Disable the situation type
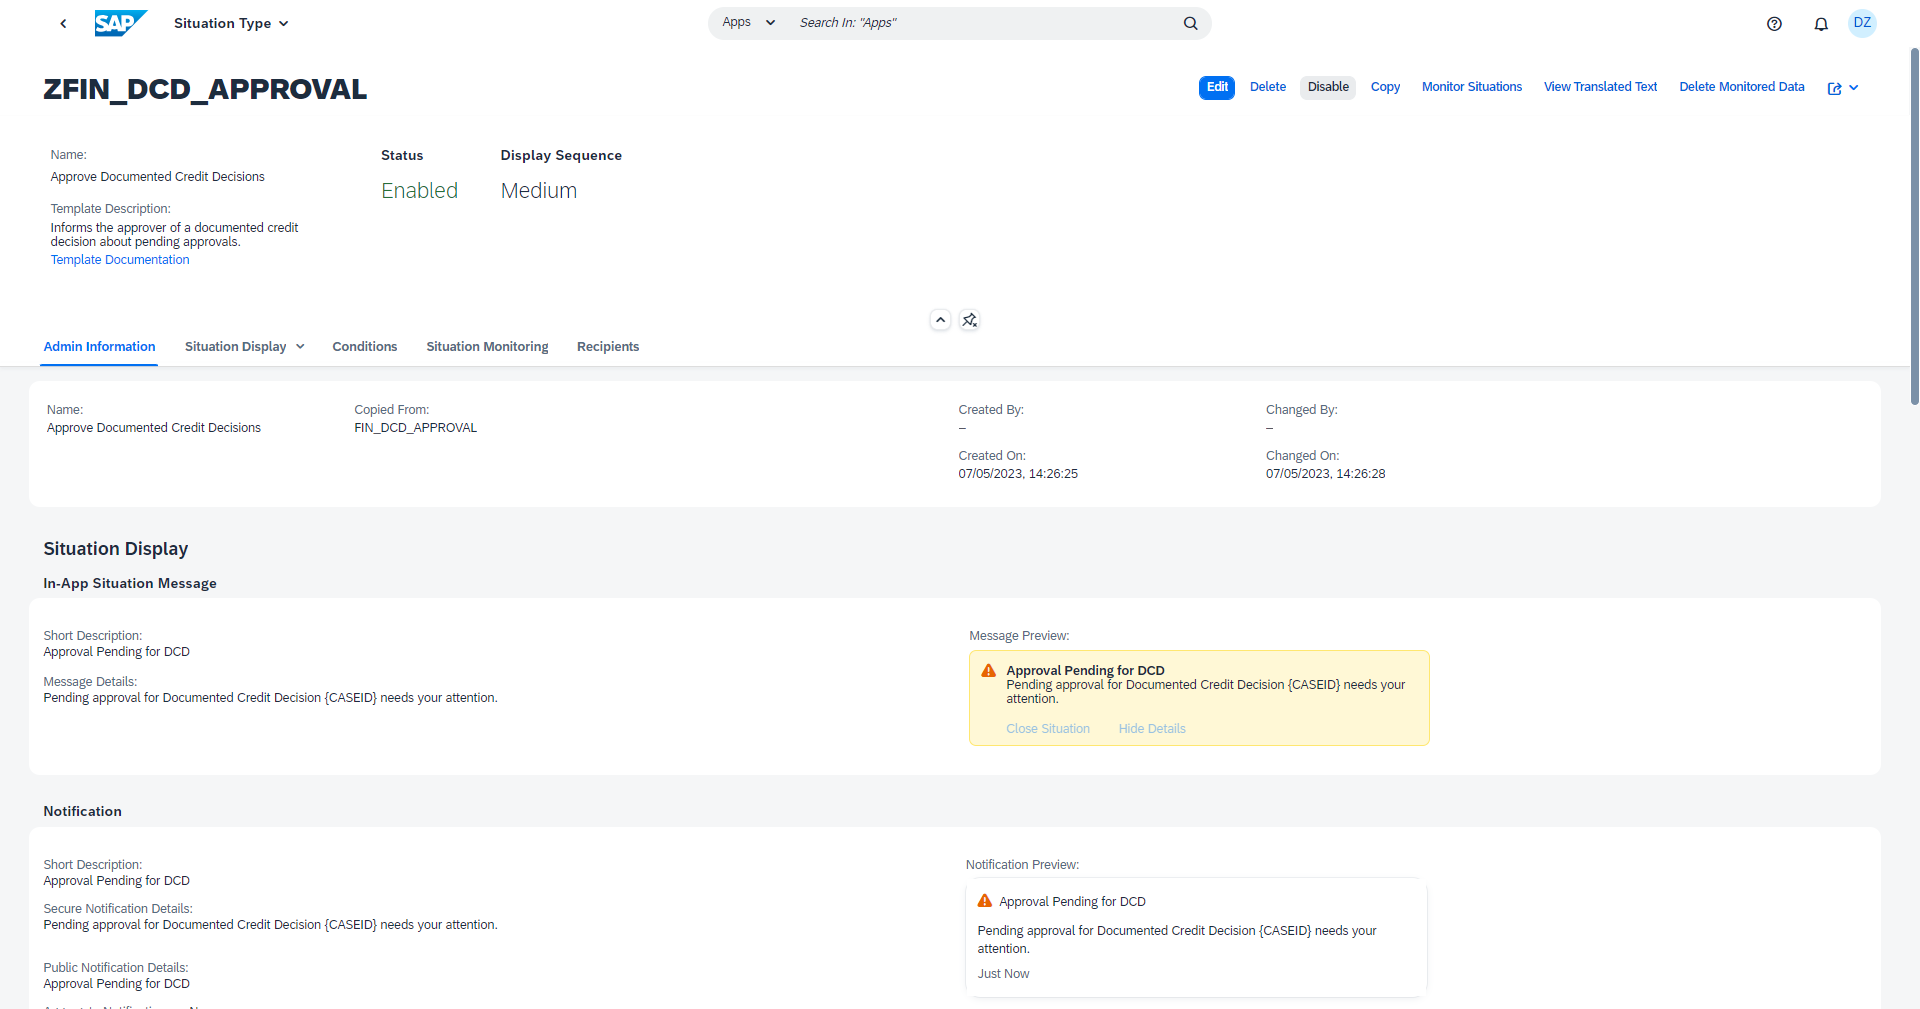 point(1327,87)
